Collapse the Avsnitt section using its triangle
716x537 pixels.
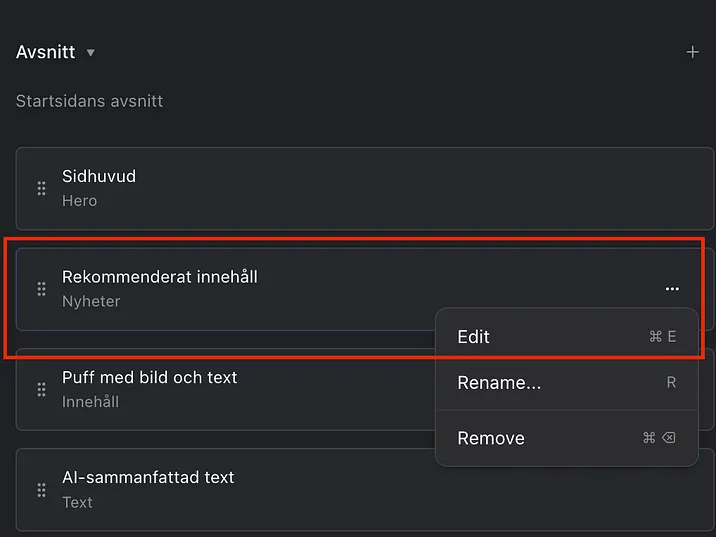point(90,53)
